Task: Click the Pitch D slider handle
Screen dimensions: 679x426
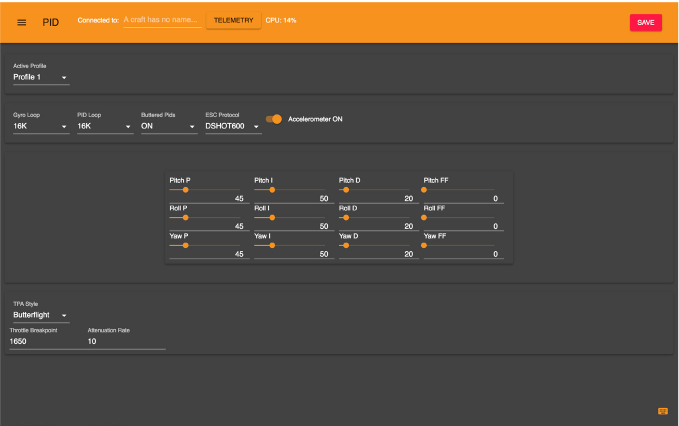Action: [346, 190]
